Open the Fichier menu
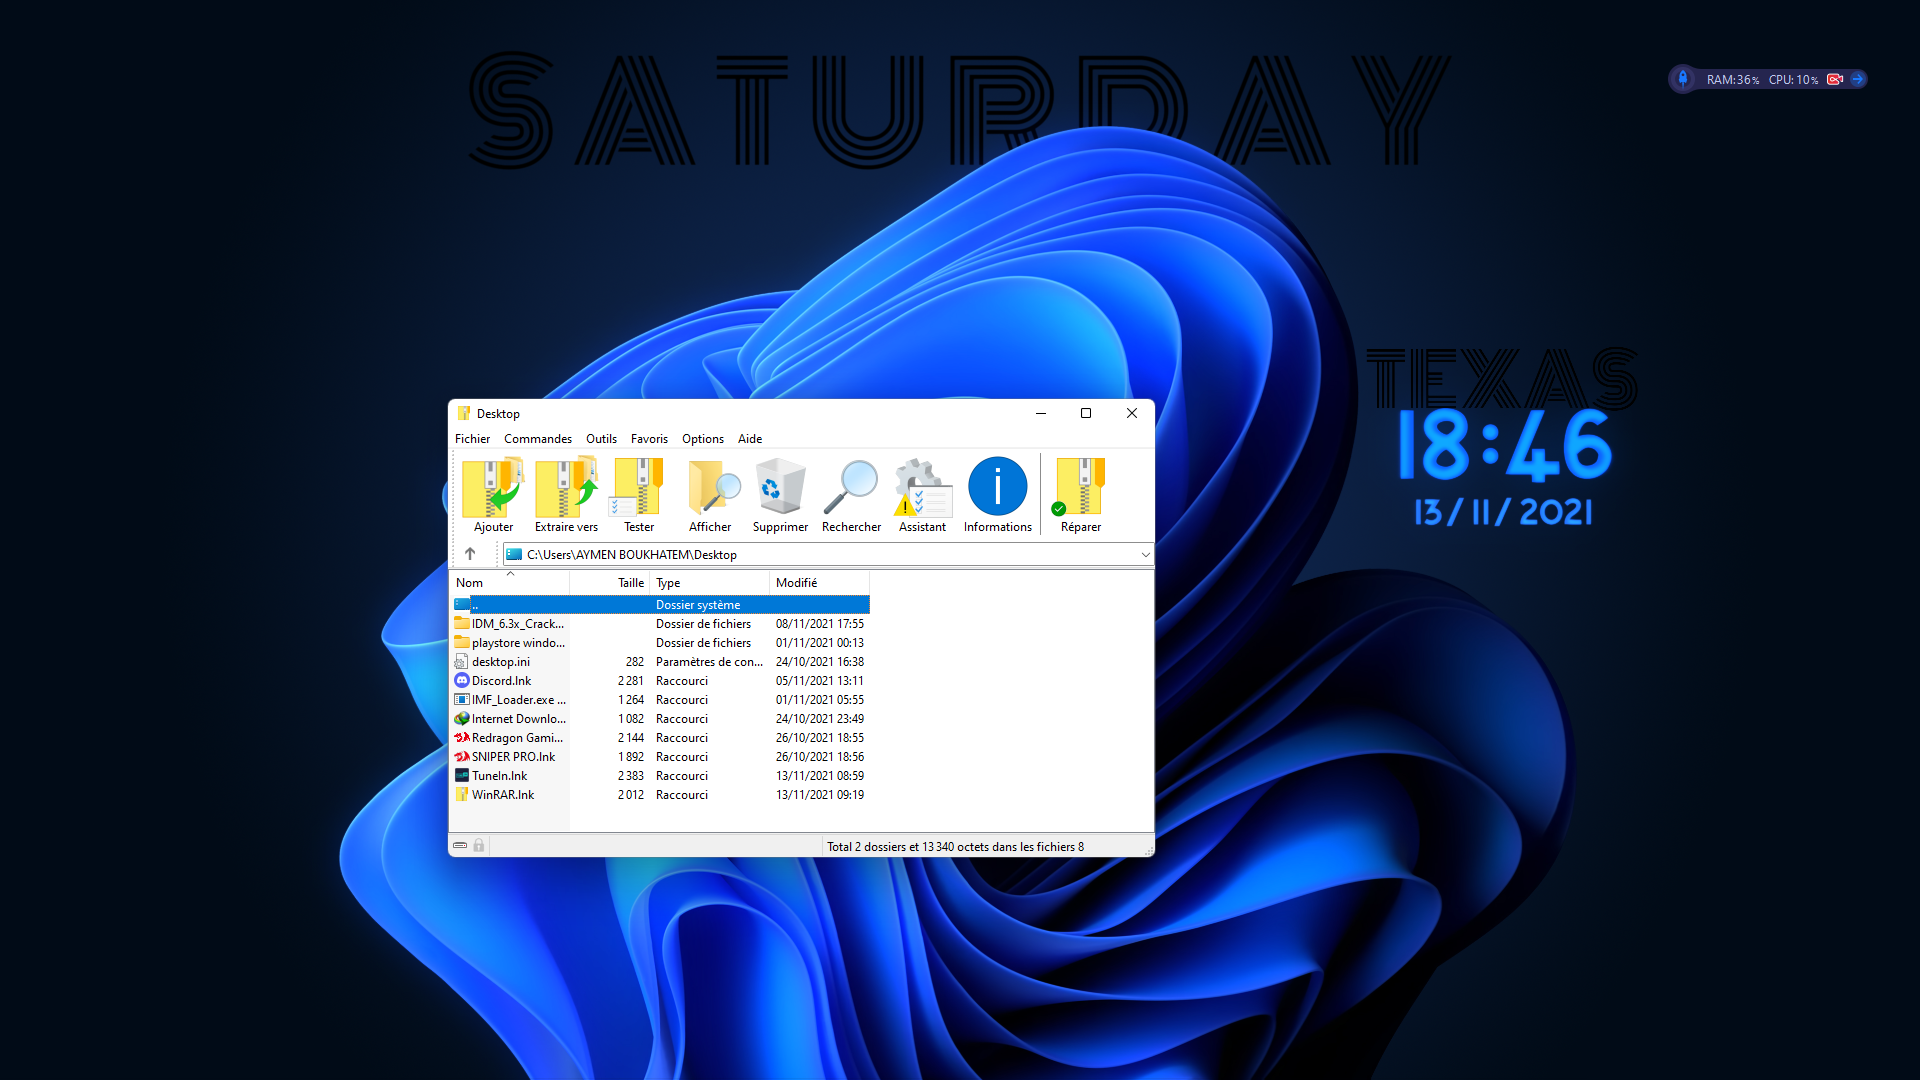The image size is (1920, 1080). point(472,439)
